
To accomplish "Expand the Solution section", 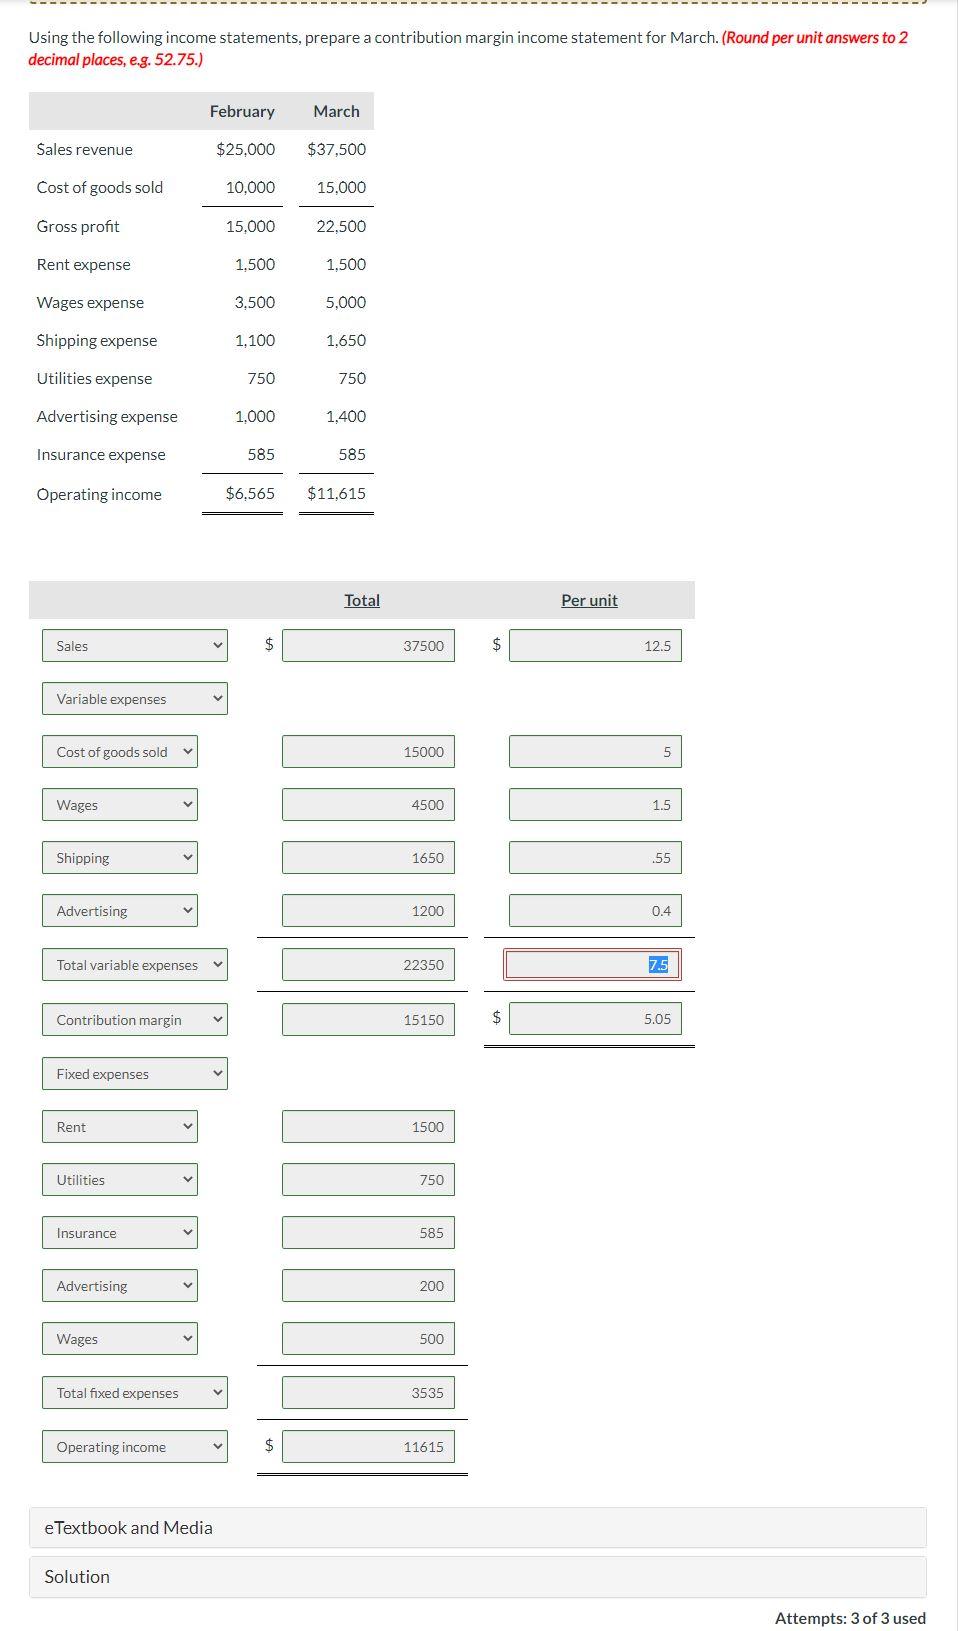I will coord(477,1576).
